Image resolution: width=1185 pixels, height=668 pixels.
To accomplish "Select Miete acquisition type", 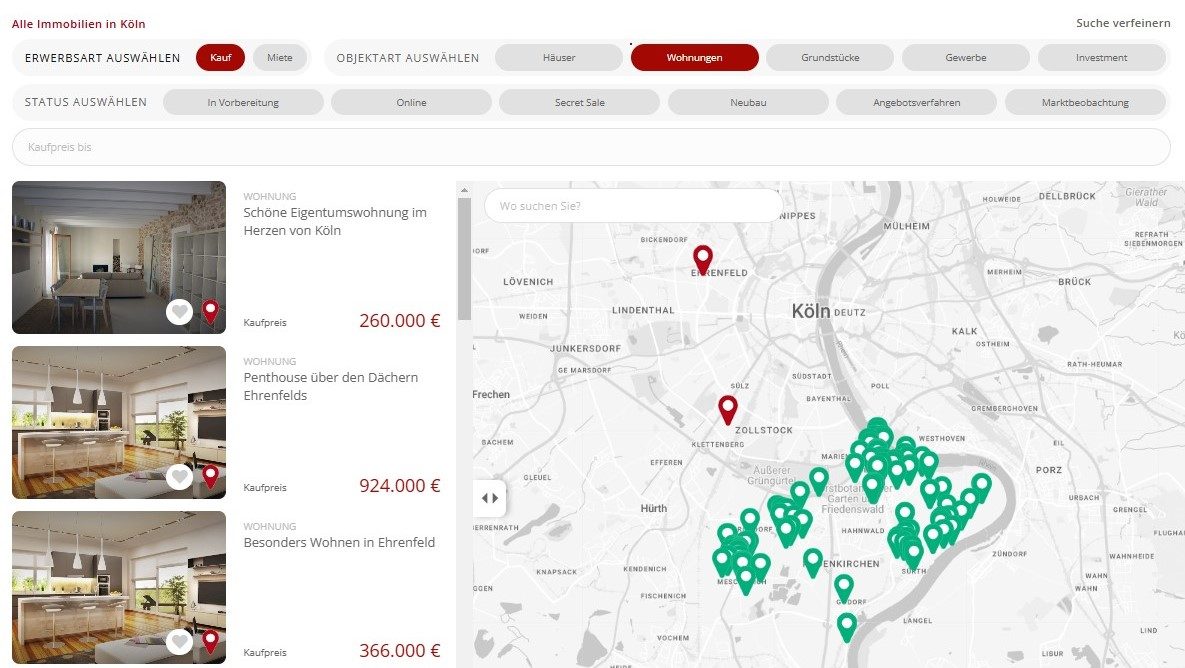I will tap(280, 57).
